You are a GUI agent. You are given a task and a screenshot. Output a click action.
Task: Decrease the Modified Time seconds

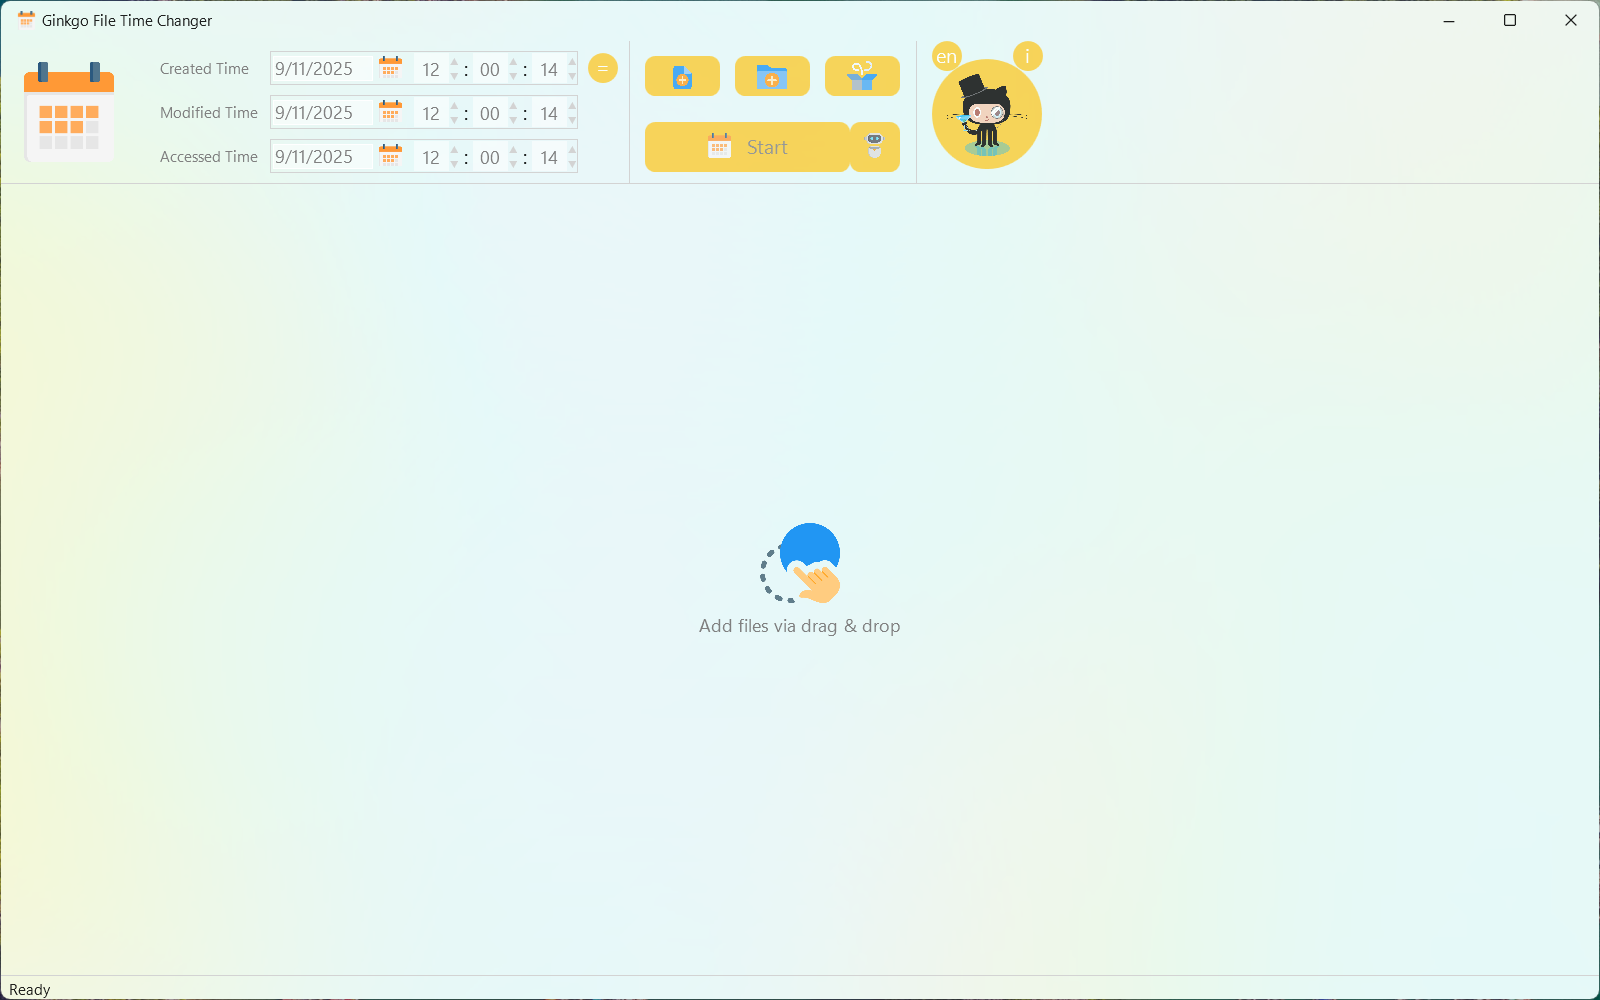(572, 120)
